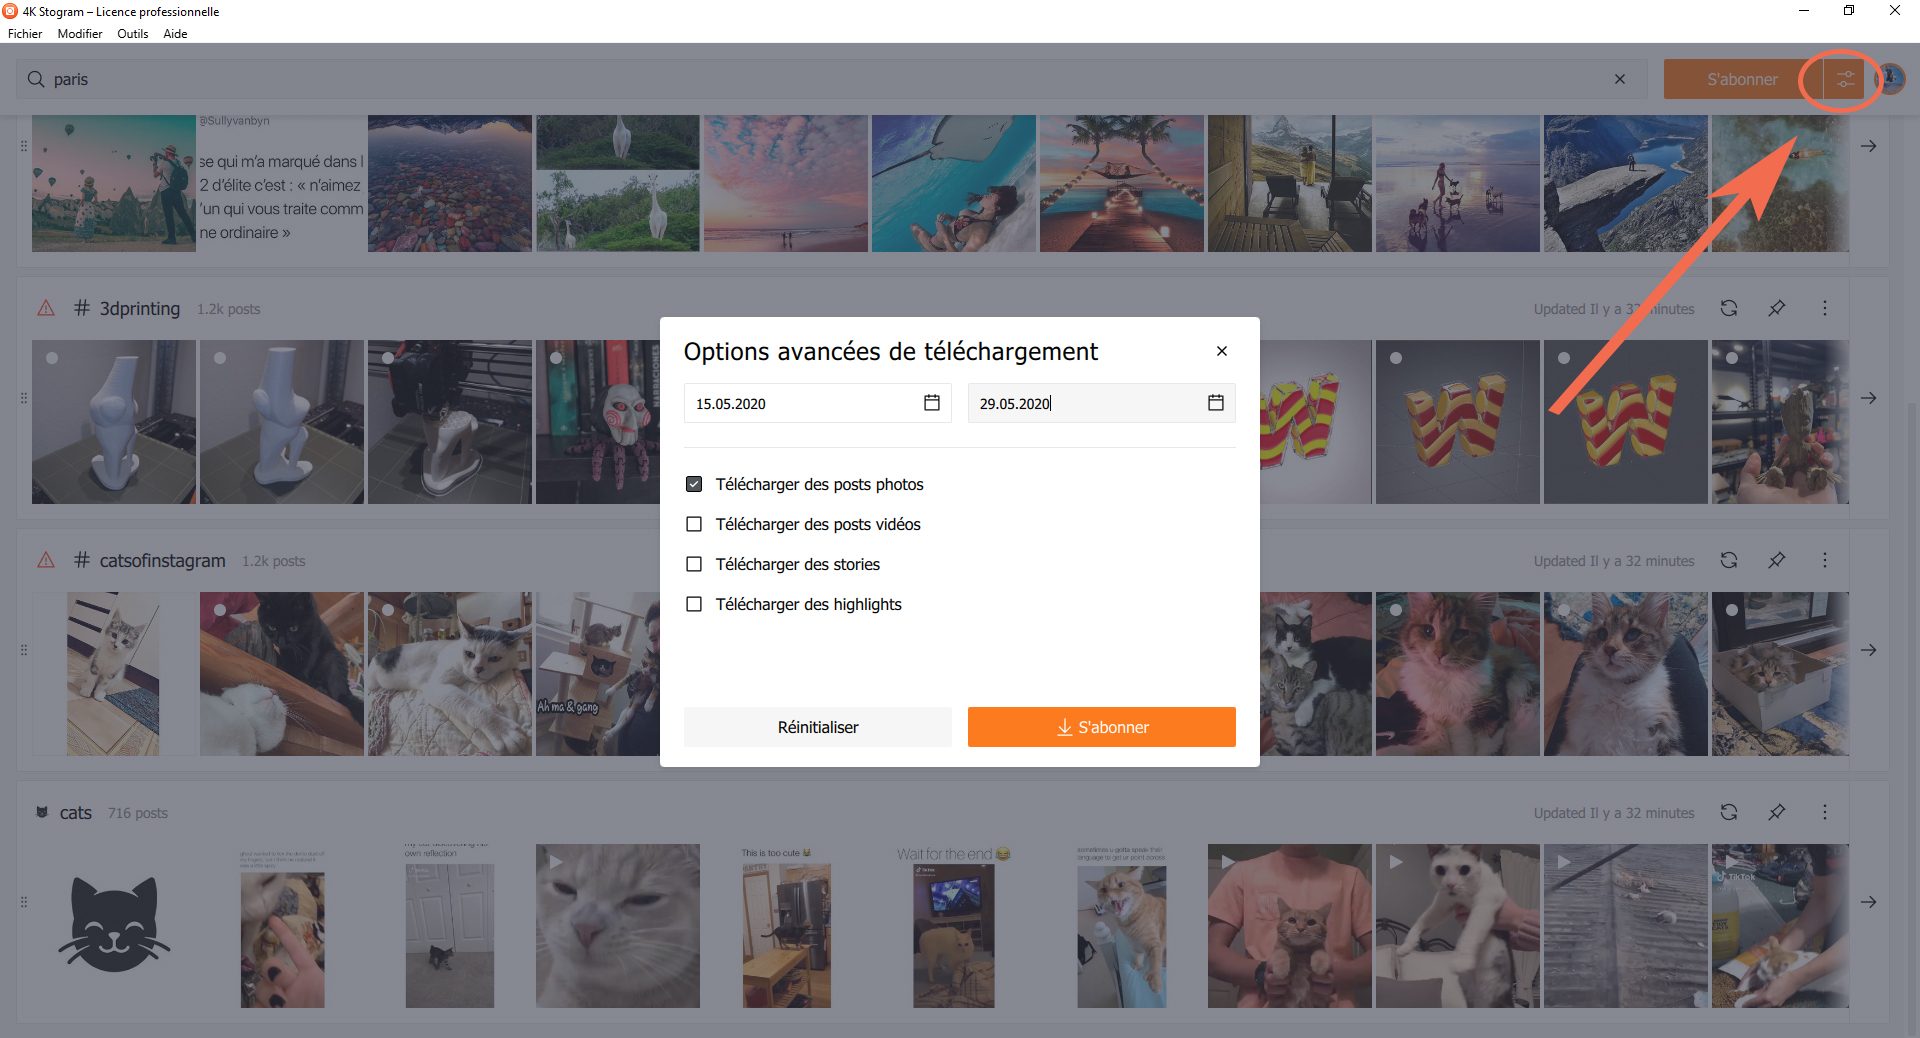Click the start date field 15.05.2020
Screen dimensions: 1920x1038
800,403
